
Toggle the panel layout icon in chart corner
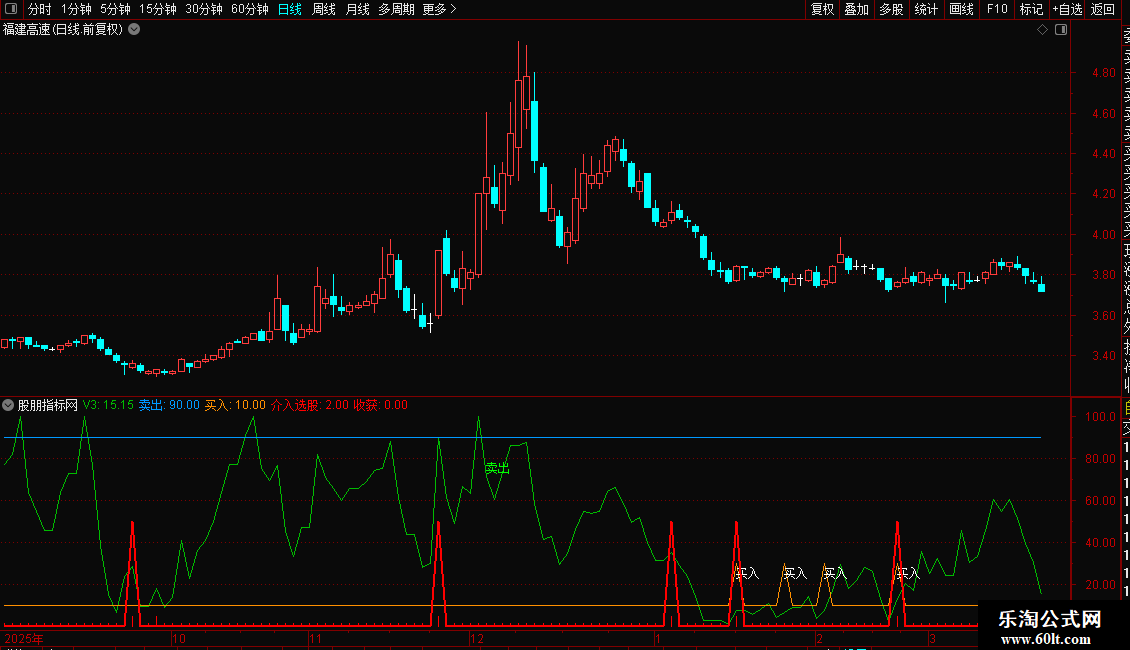coord(1061,30)
